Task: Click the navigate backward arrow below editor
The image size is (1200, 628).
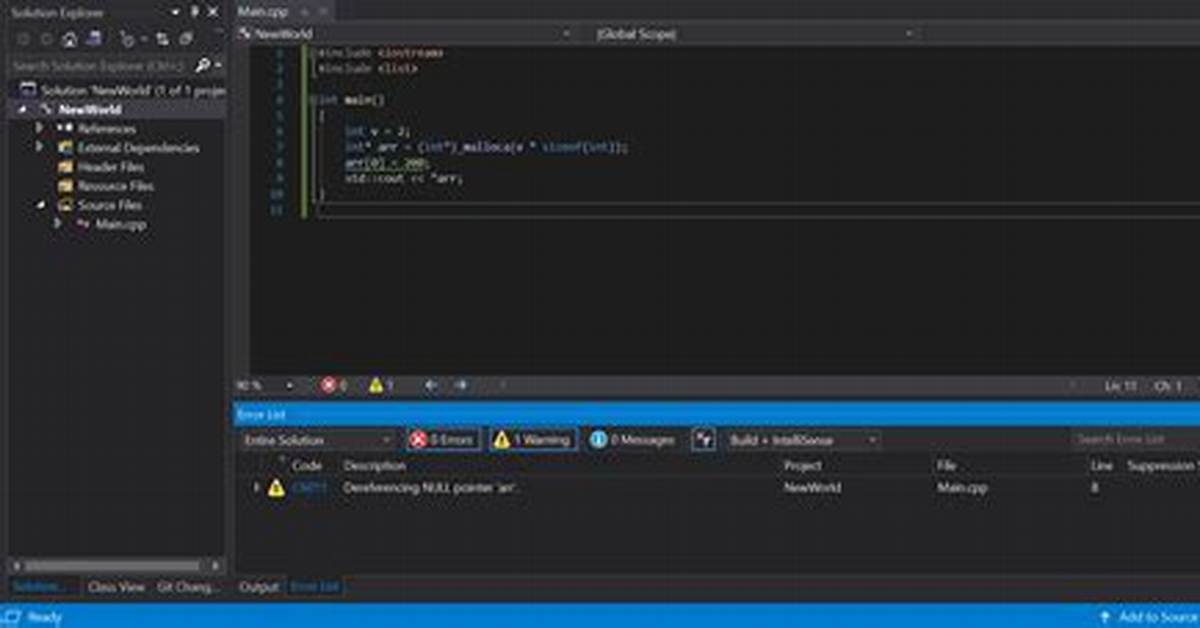Action: (x=431, y=385)
